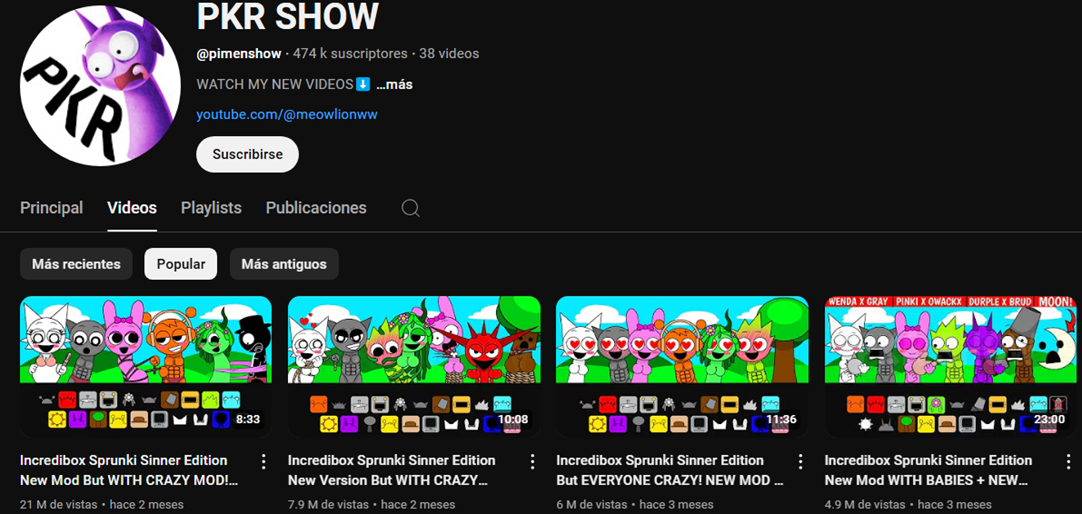Select the Más recientes filter chip

tap(76, 264)
